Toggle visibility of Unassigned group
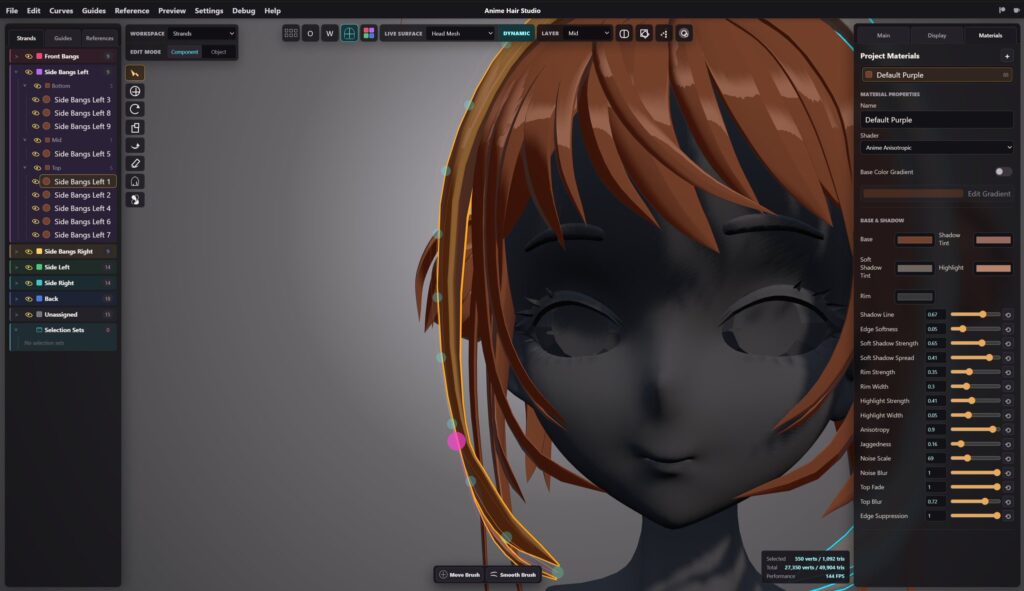Image resolution: width=1024 pixels, height=591 pixels. pyautogui.click(x=29, y=314)
